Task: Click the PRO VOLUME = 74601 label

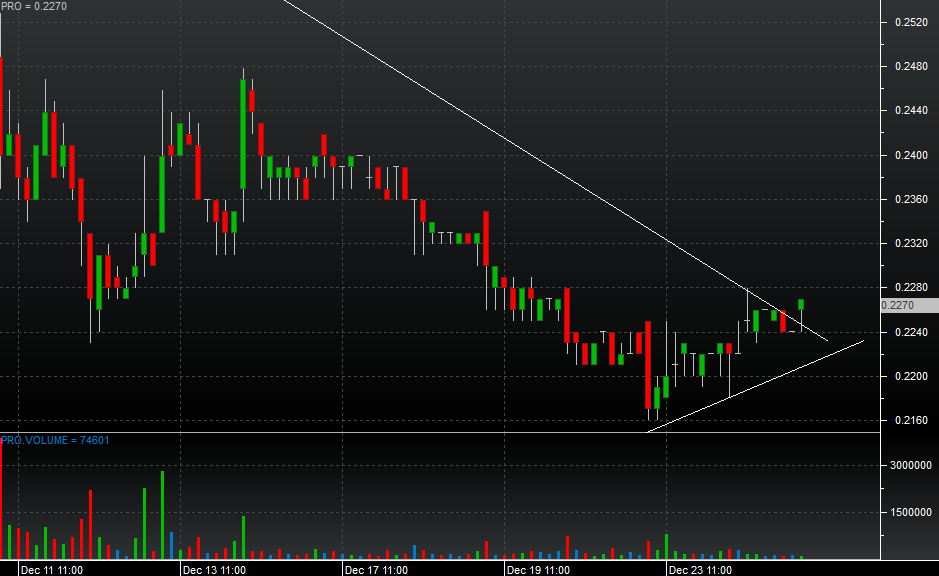Action: (x=55, y=440)
